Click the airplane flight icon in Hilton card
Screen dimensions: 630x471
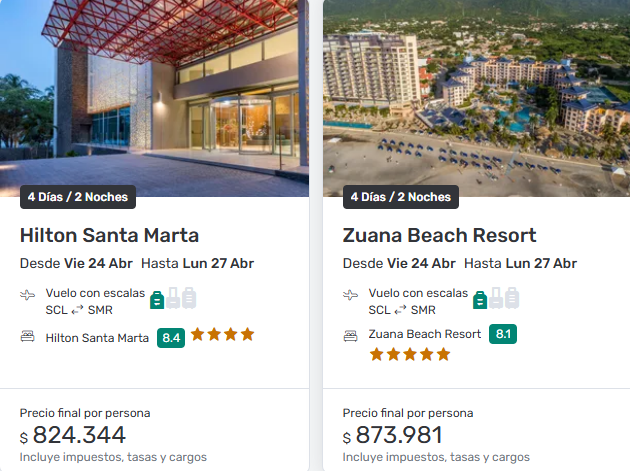click(x=27, y=295)
